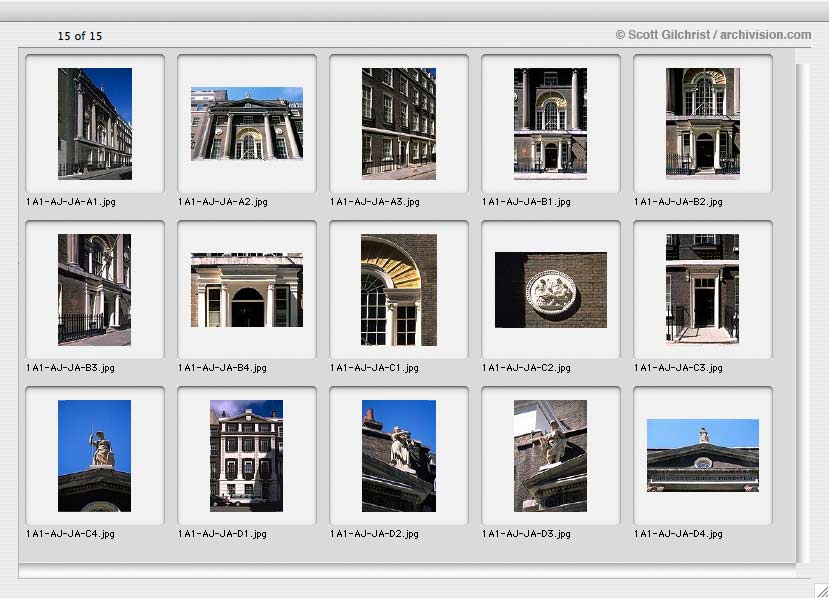Click the filename label 1A1-AJ-JA-D1.jpg
The height and width of the screenshot is (598, 829).
223,533
